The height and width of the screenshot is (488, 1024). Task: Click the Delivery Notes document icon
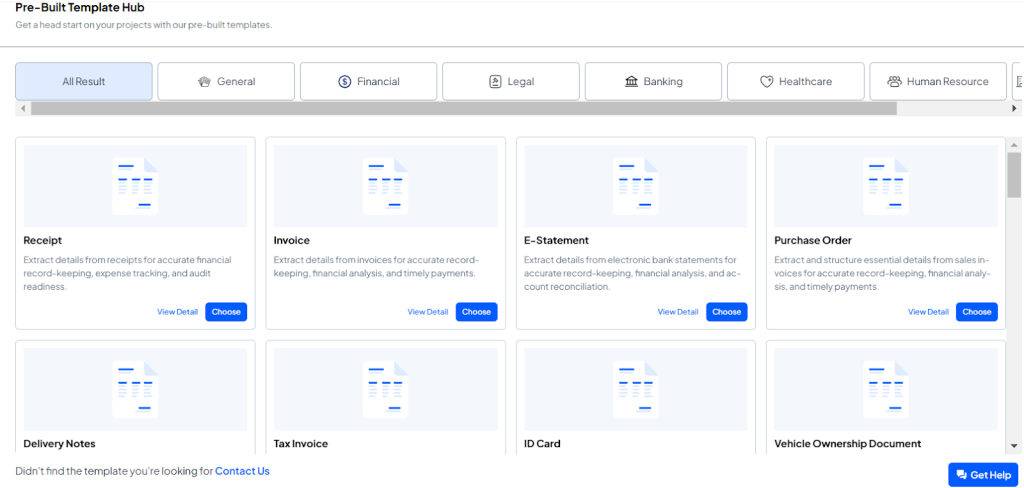[x=135, y=388]
